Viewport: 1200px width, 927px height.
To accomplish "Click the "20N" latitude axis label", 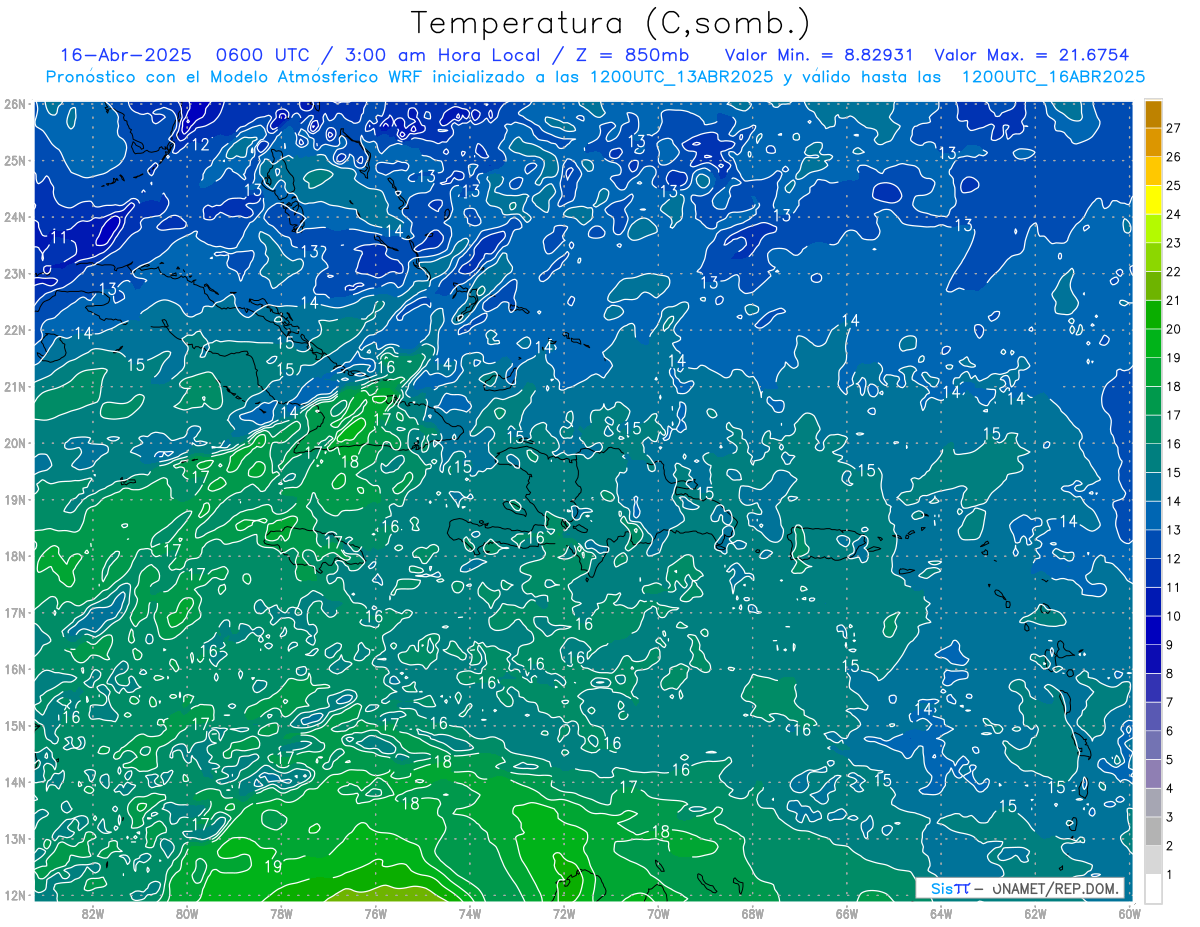I will [x=15, y=443].
